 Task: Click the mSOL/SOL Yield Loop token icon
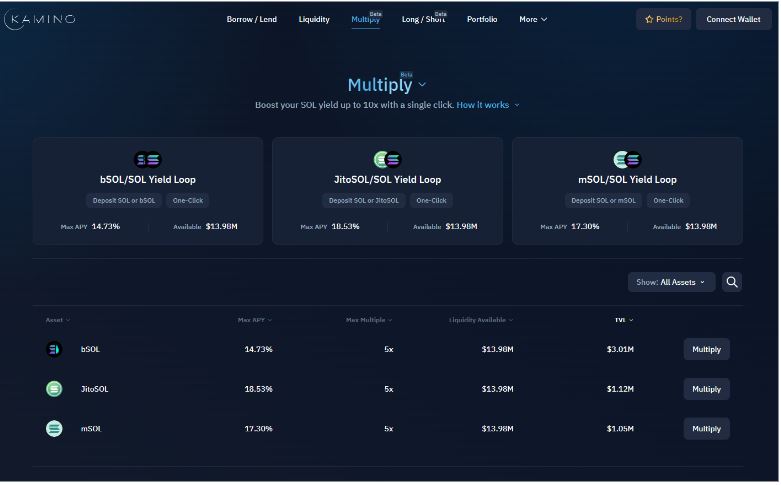tap(628, 160)
